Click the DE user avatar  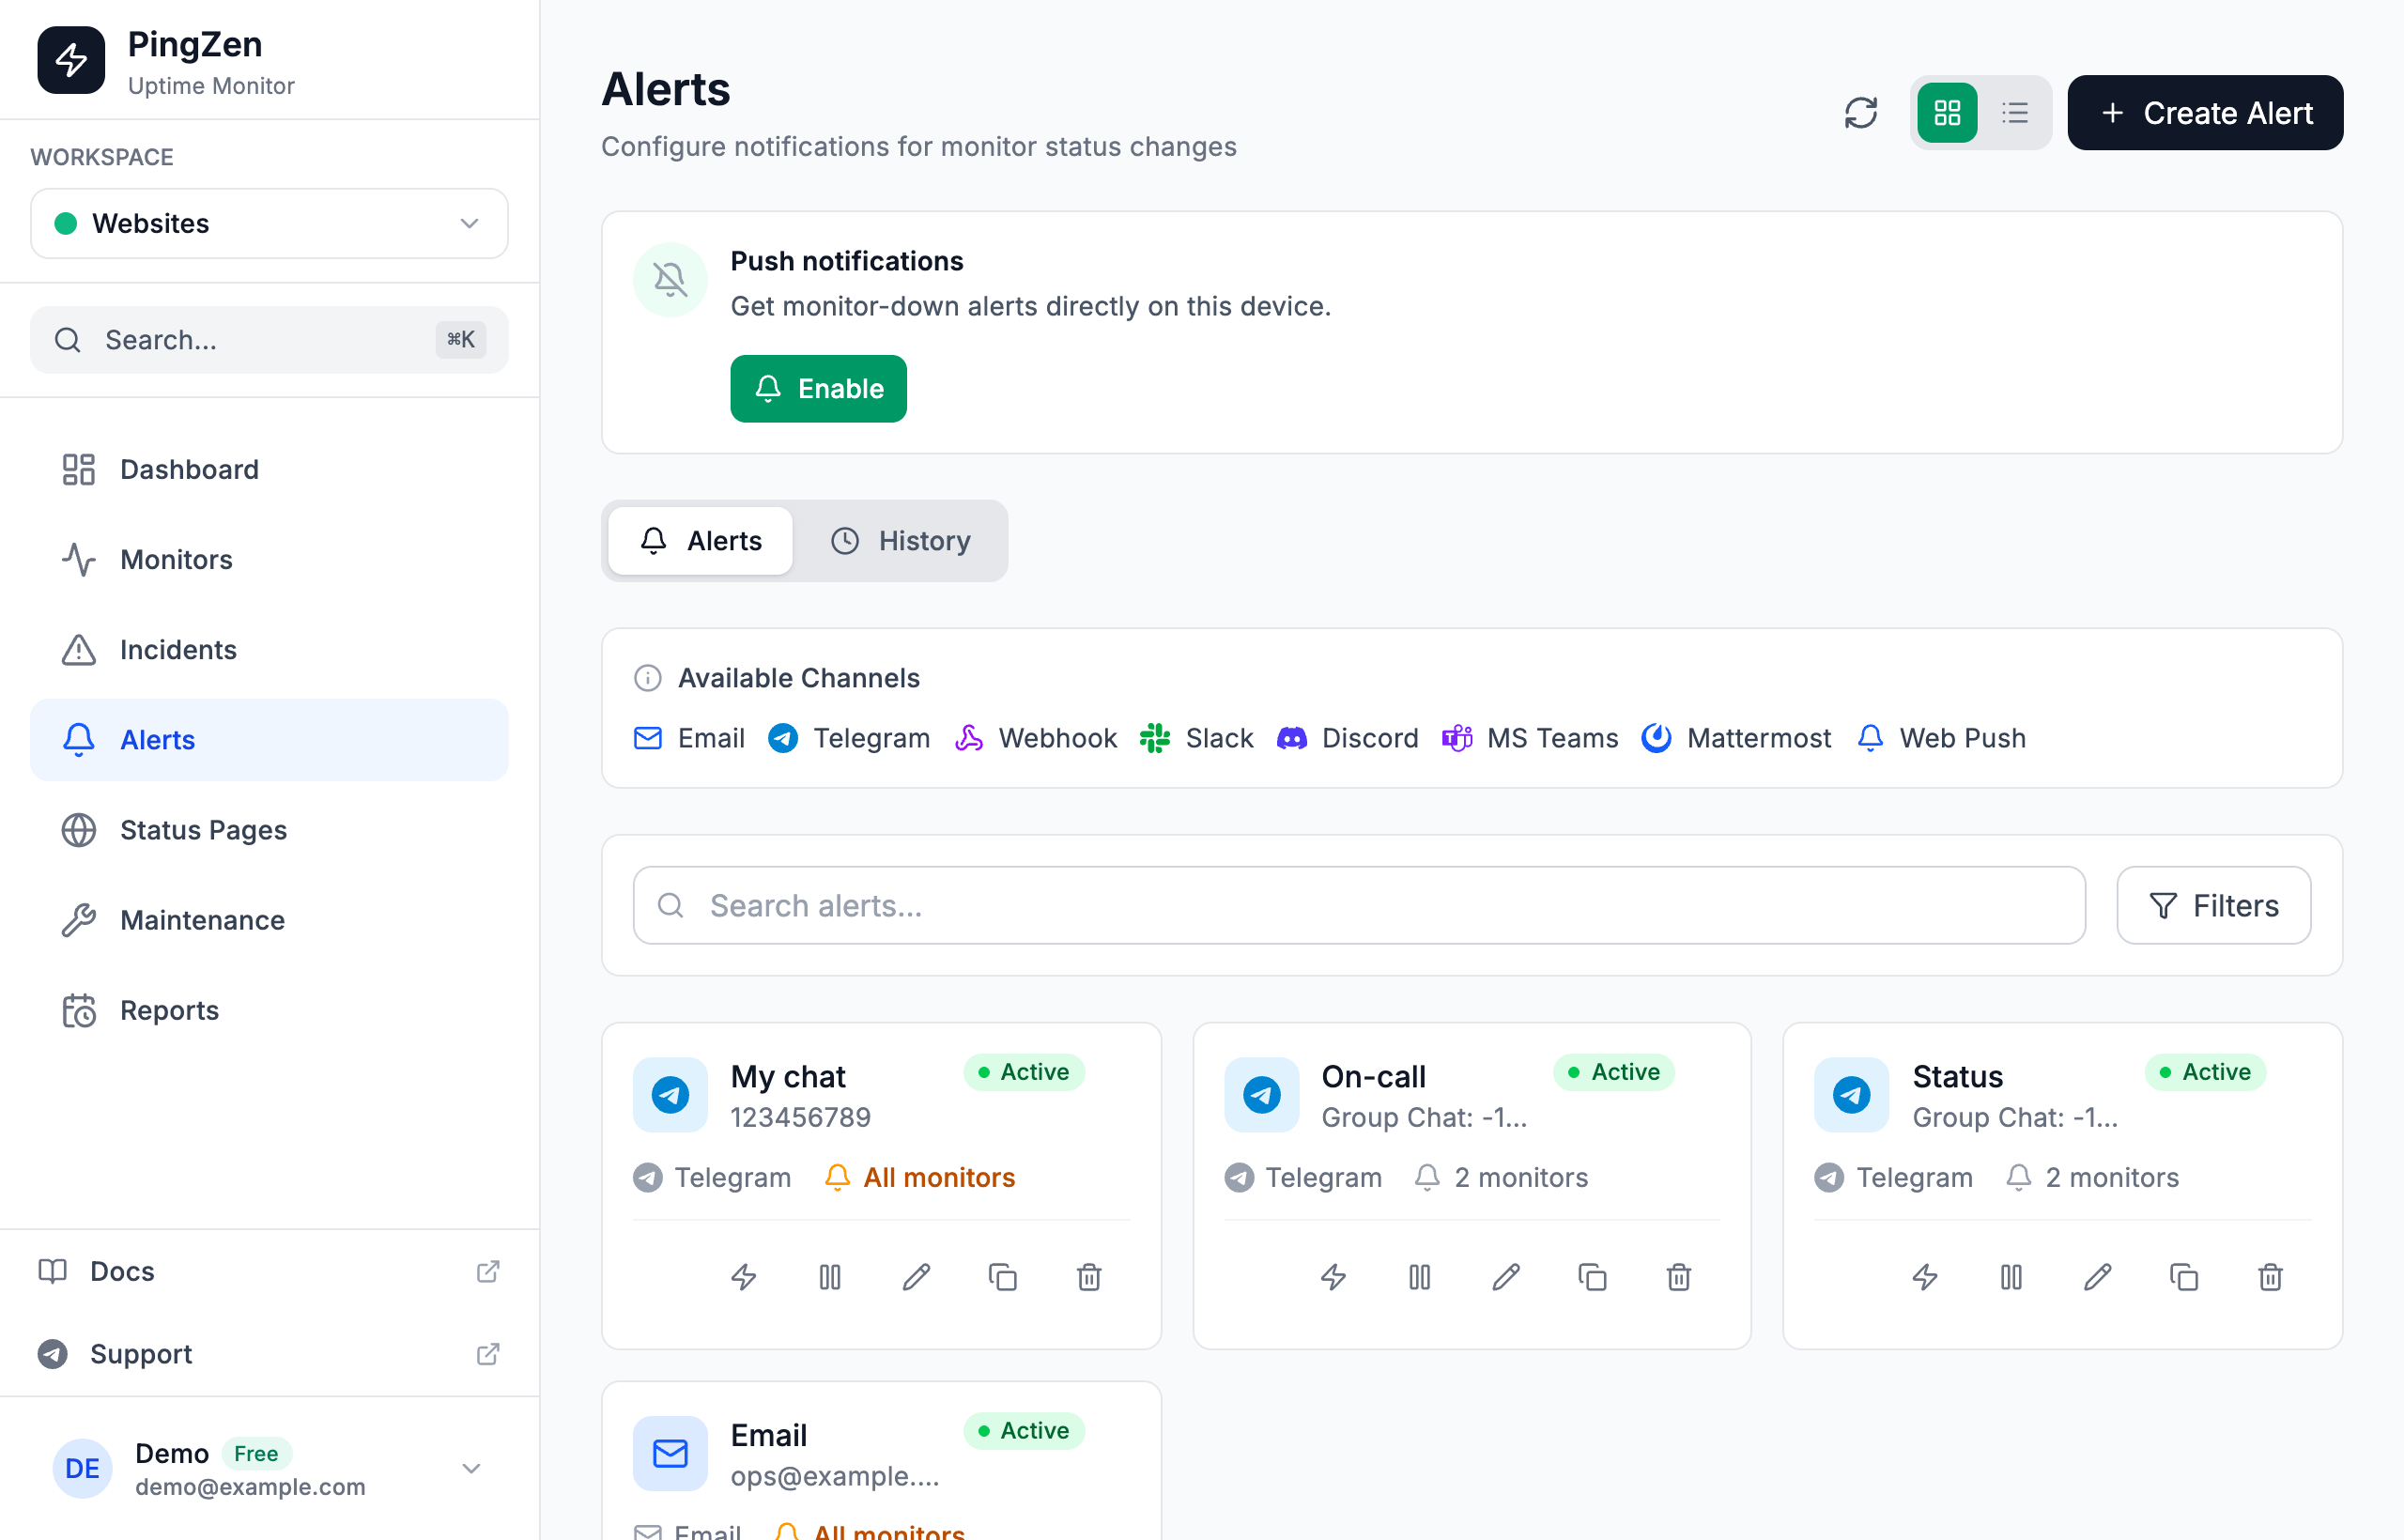click(82, 1468)
